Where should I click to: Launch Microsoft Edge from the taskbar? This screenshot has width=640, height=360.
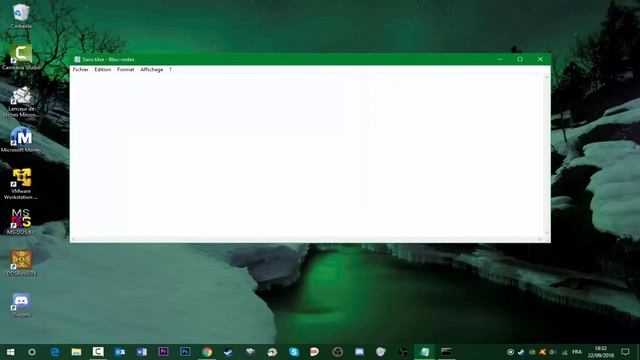[x=55, y=352]
